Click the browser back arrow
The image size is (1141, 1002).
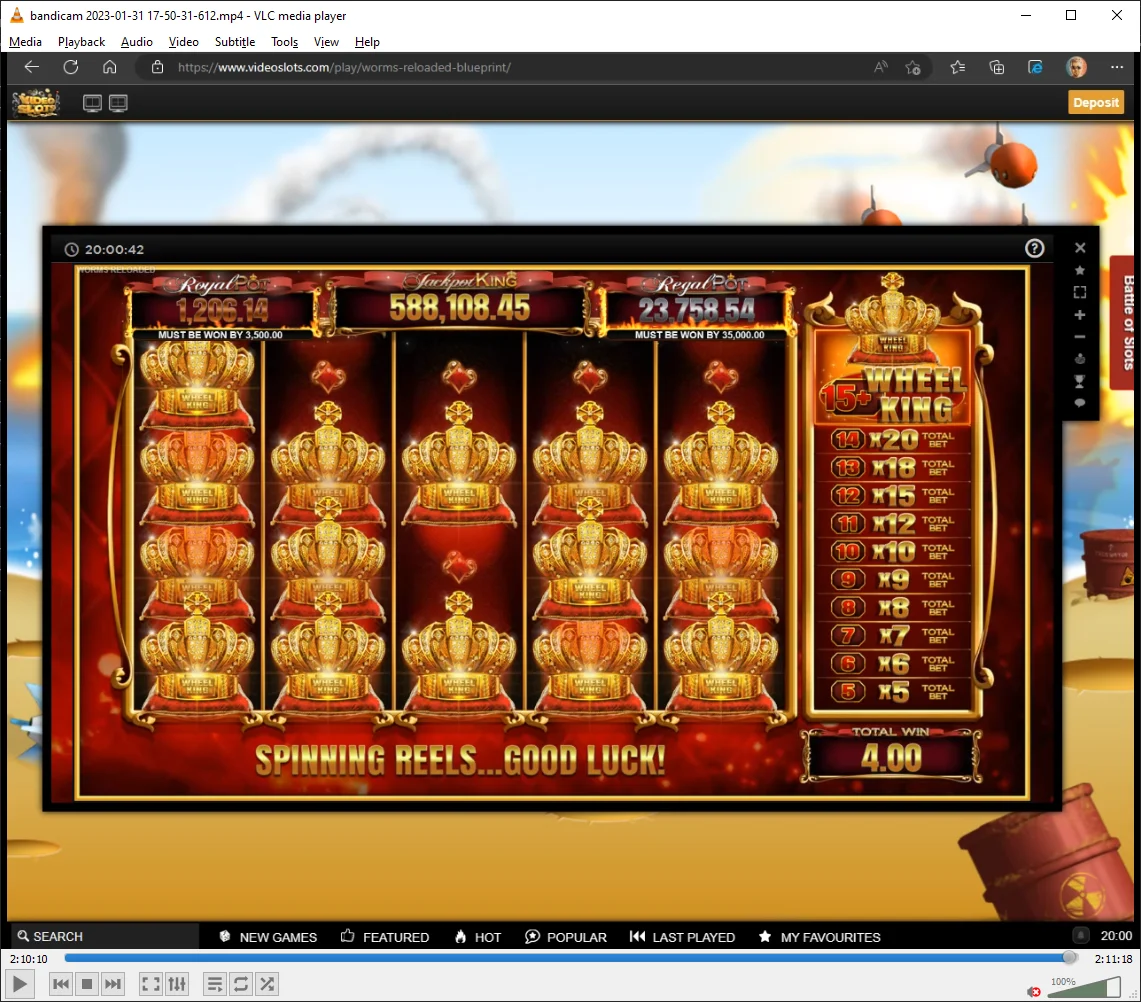coord(31,67)
